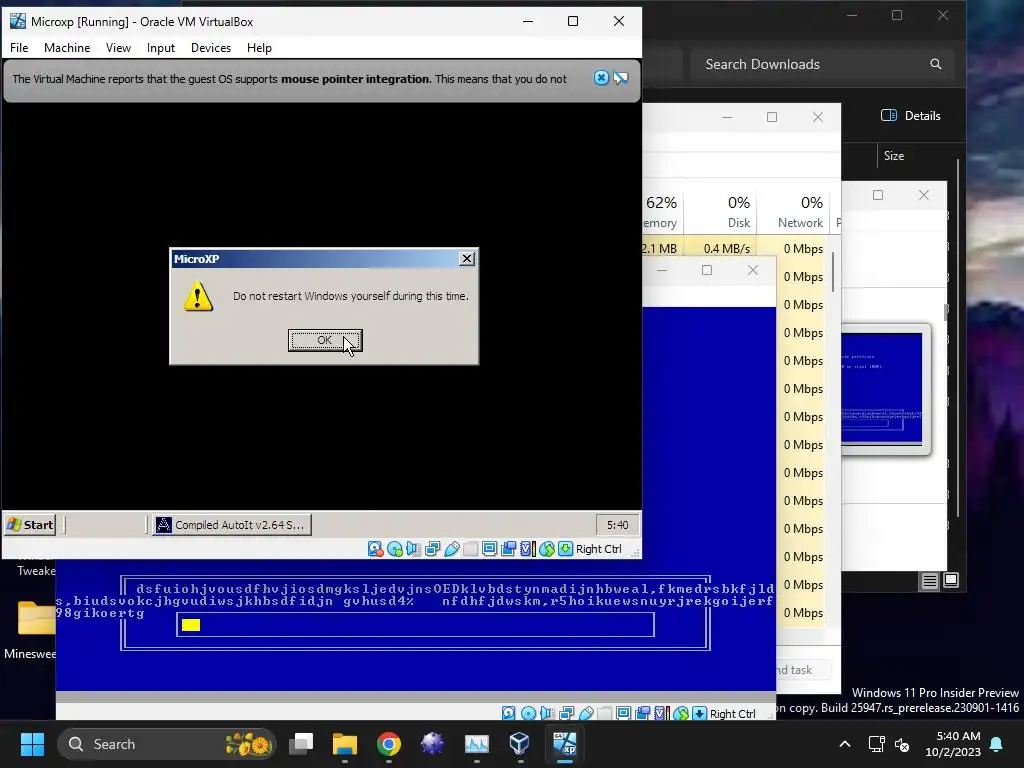
Task: Click shared folders icon in Microxp status bar
Action: click(470, 549)
